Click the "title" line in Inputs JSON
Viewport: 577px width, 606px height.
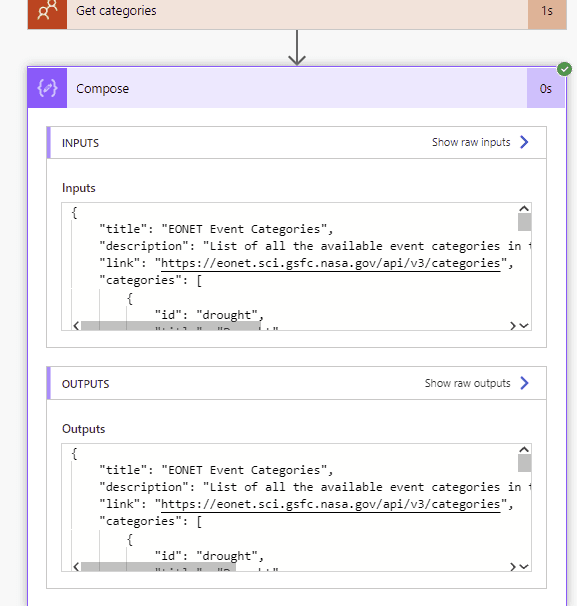(216, 229)
